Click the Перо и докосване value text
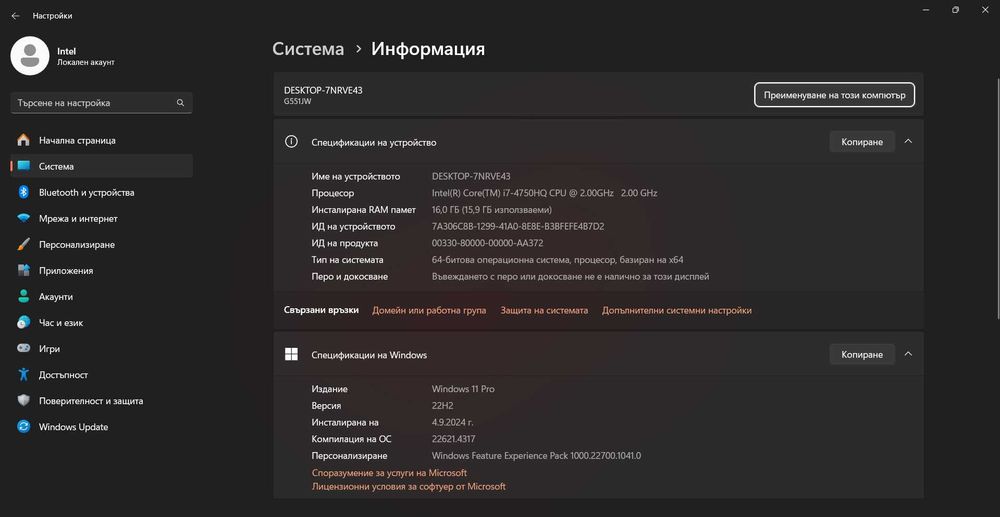1000x517 pixels. [x=570, y=277]
